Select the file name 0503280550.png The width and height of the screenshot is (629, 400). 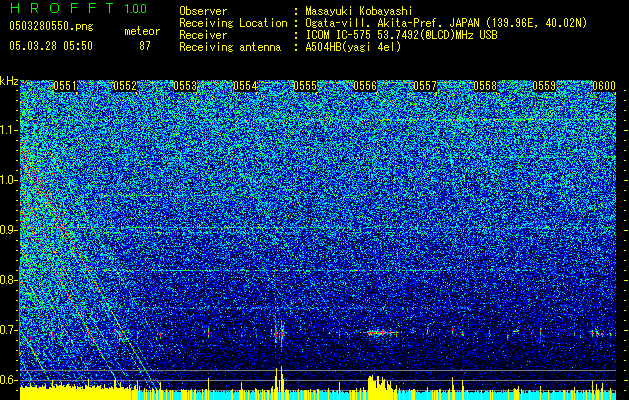click(51, 27)
